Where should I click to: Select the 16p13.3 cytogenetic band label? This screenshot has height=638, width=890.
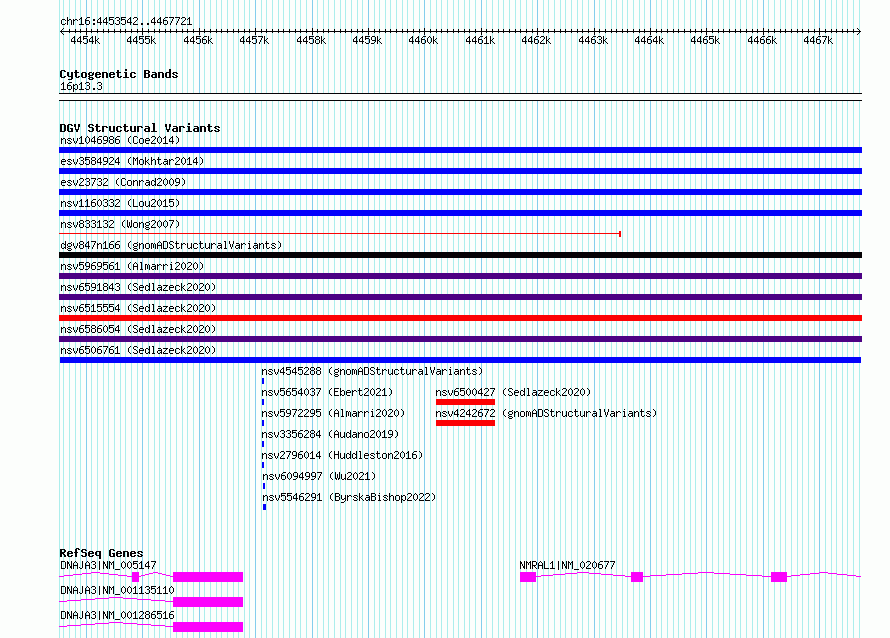pyautogui.click(x=81, y=87)
